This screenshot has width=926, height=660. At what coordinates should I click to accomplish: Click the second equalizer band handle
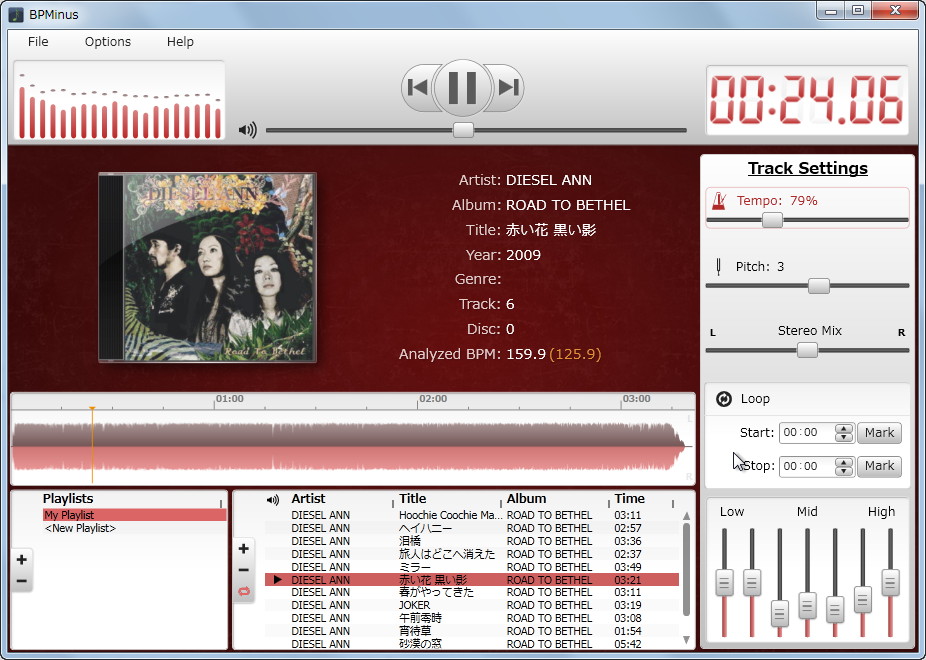(752, 582)
